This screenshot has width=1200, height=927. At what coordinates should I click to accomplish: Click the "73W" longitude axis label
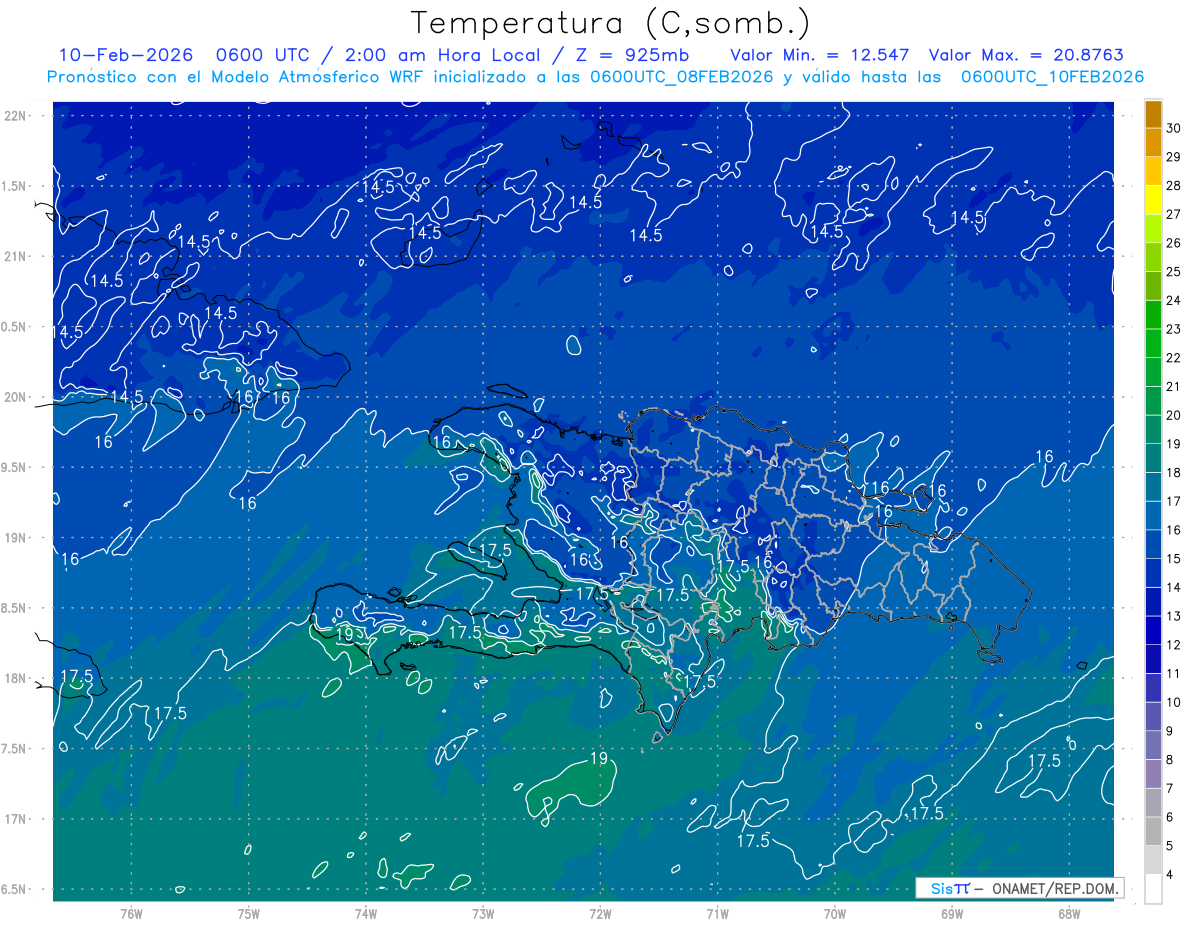[x=483, y=914]
